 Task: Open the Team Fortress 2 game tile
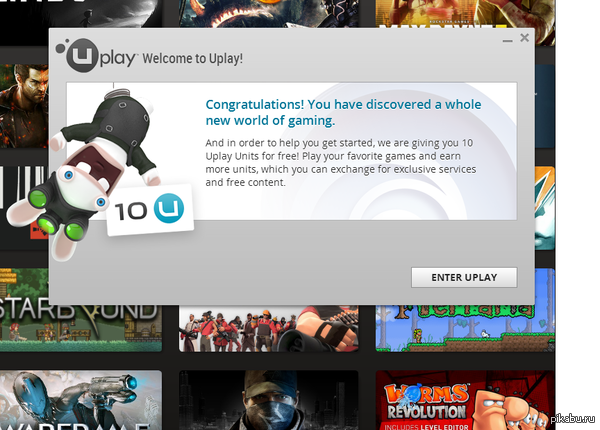269,328
